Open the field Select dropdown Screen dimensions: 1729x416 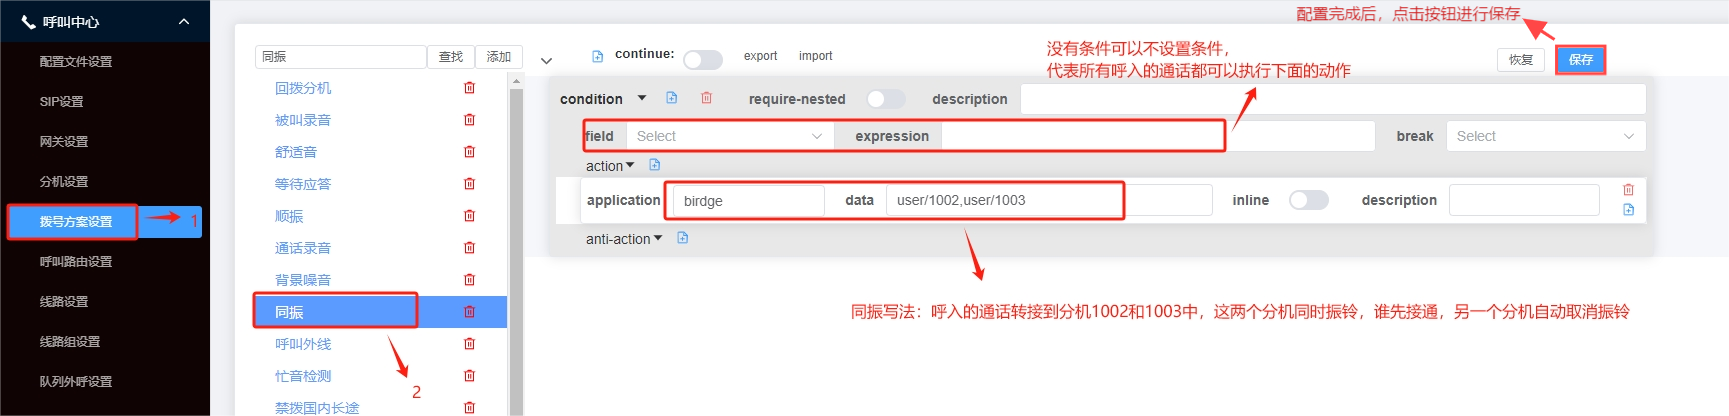pyautogui.click(x=729, y=136)
